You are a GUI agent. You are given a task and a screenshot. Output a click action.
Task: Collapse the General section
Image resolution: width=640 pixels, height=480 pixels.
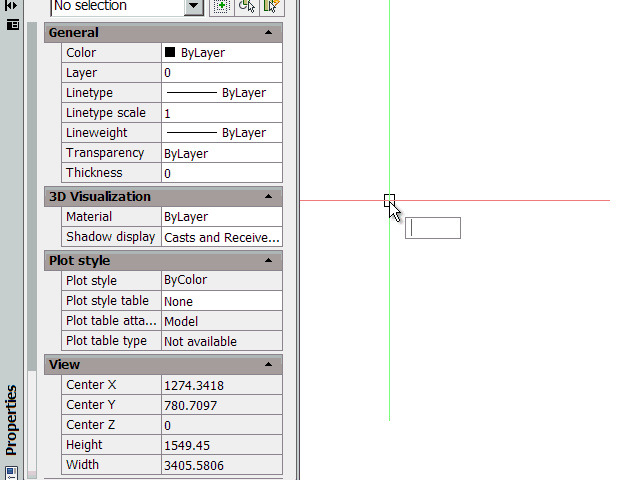[268, 33]
